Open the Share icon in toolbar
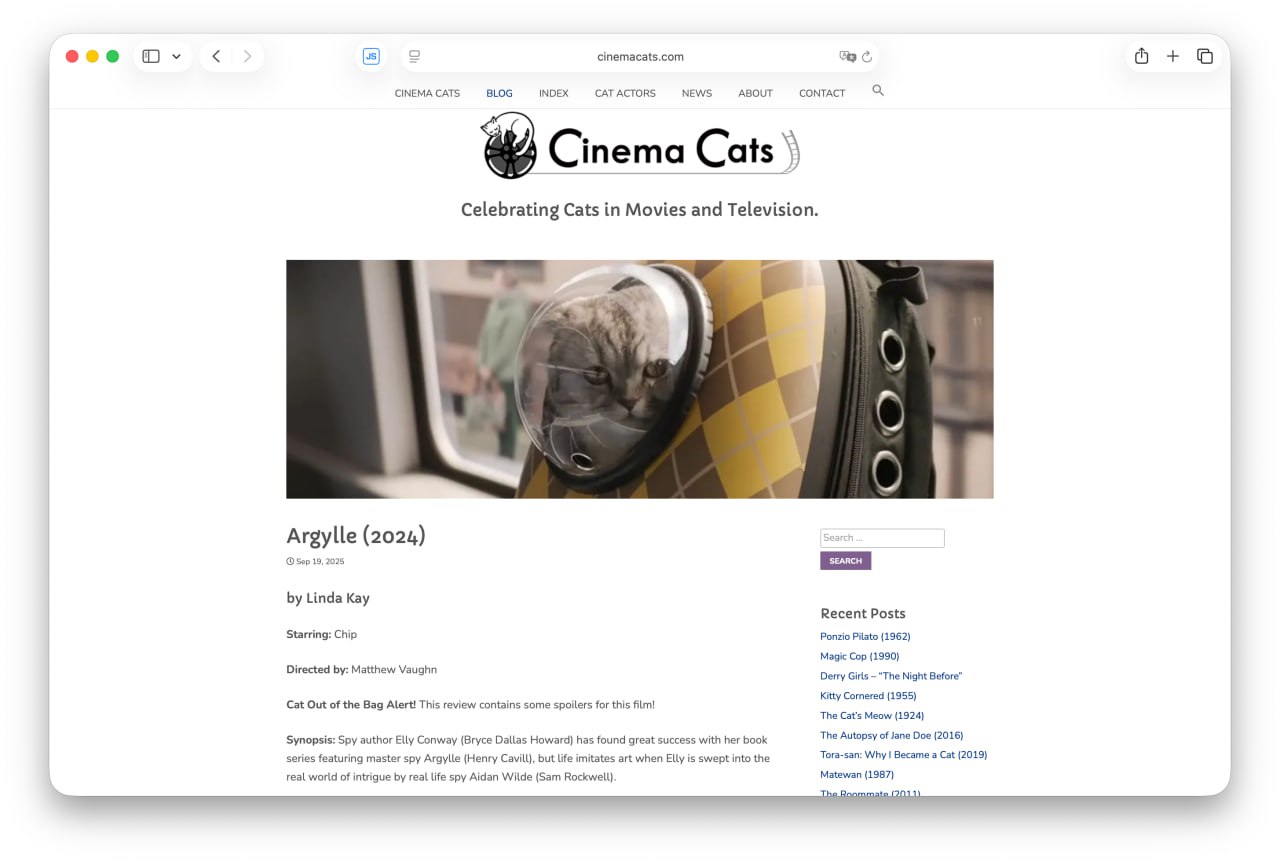The height and width of the screenshot is (861, 1280). point(1141,57)
